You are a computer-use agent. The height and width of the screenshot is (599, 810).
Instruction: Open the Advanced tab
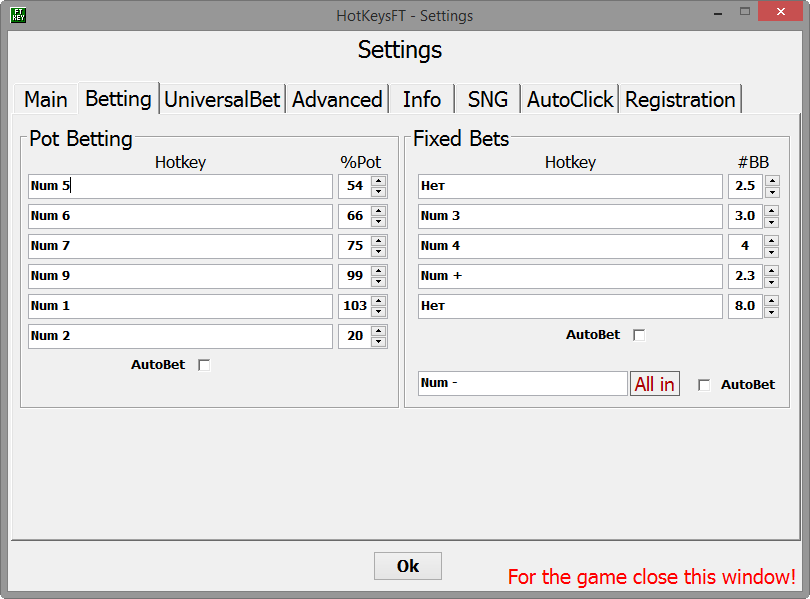[x=337, y=99]
